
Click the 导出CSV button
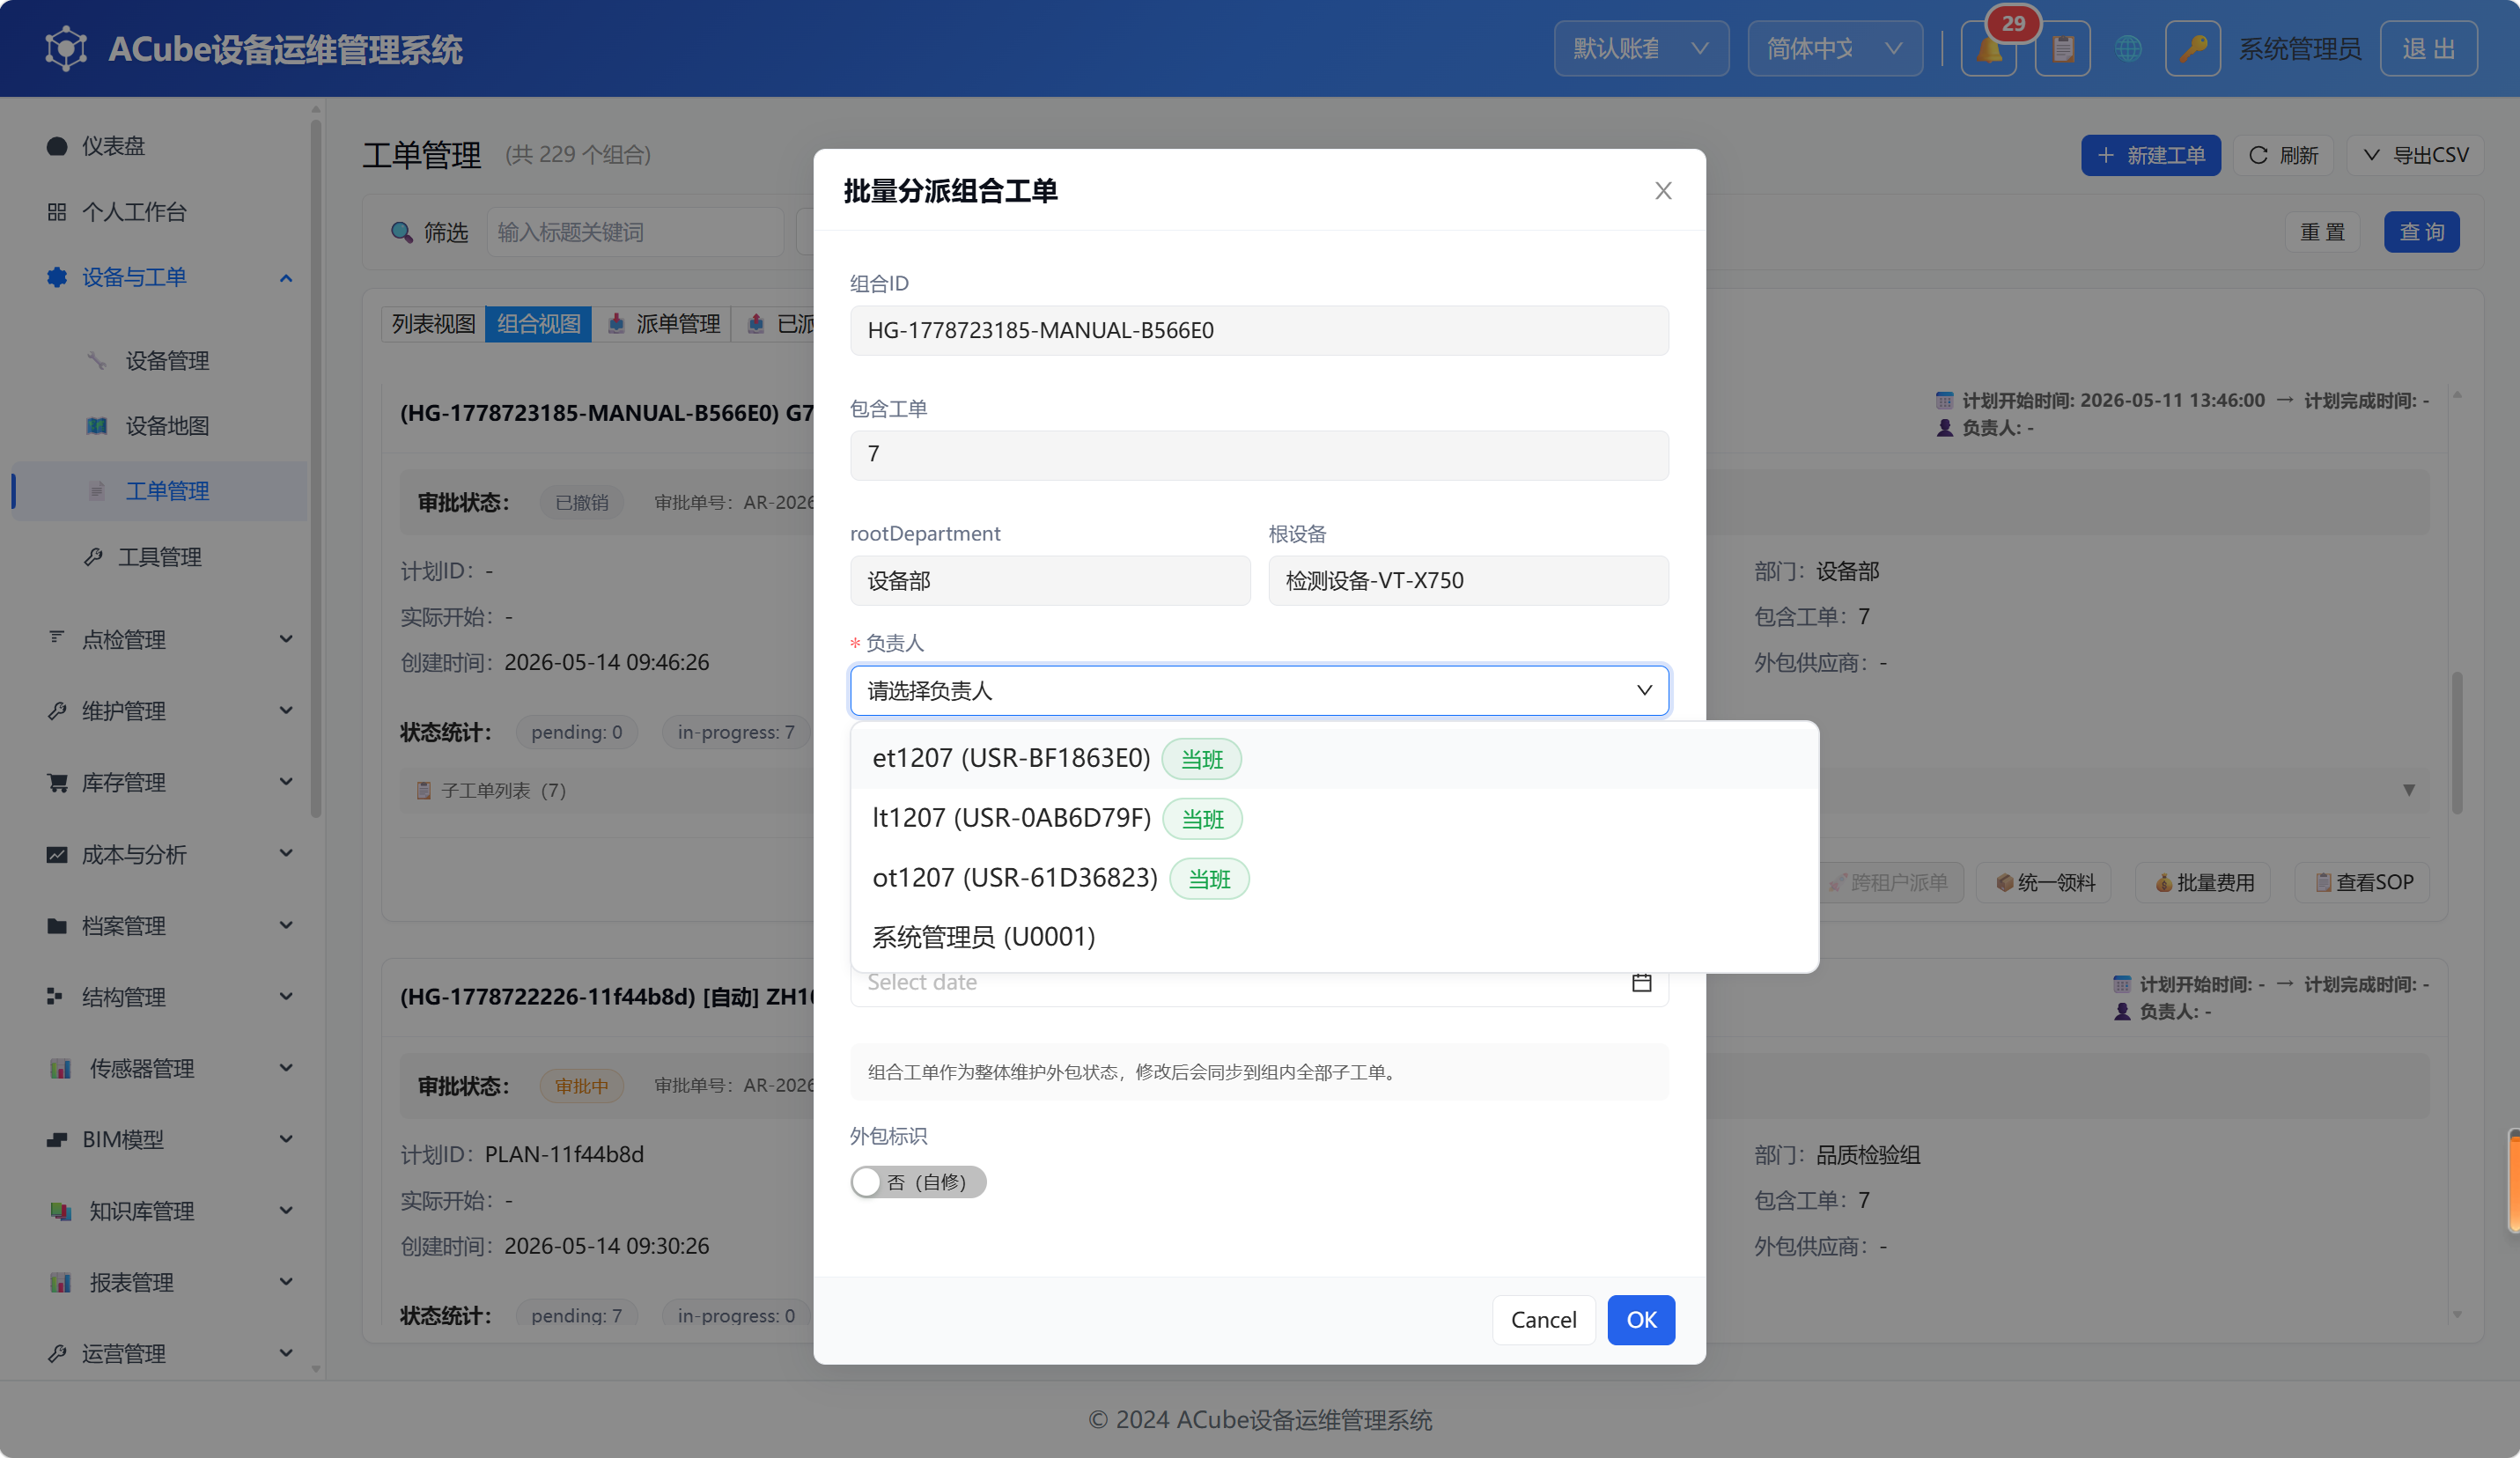click(x=2415, y=155)
